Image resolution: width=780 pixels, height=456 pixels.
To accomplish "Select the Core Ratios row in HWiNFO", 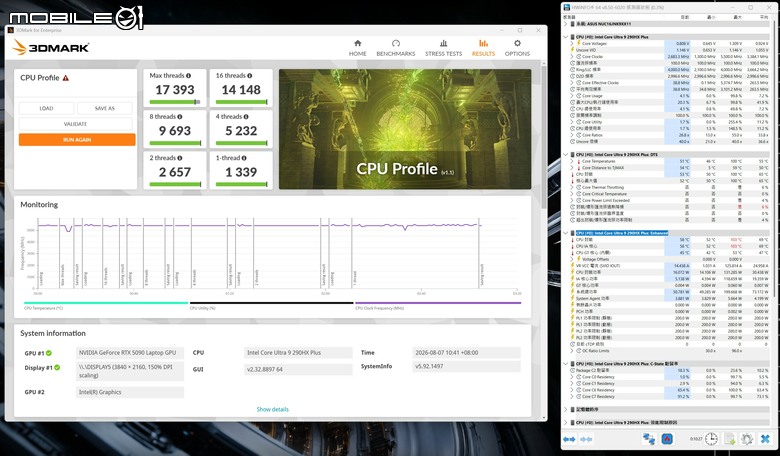I will (670, 135).
